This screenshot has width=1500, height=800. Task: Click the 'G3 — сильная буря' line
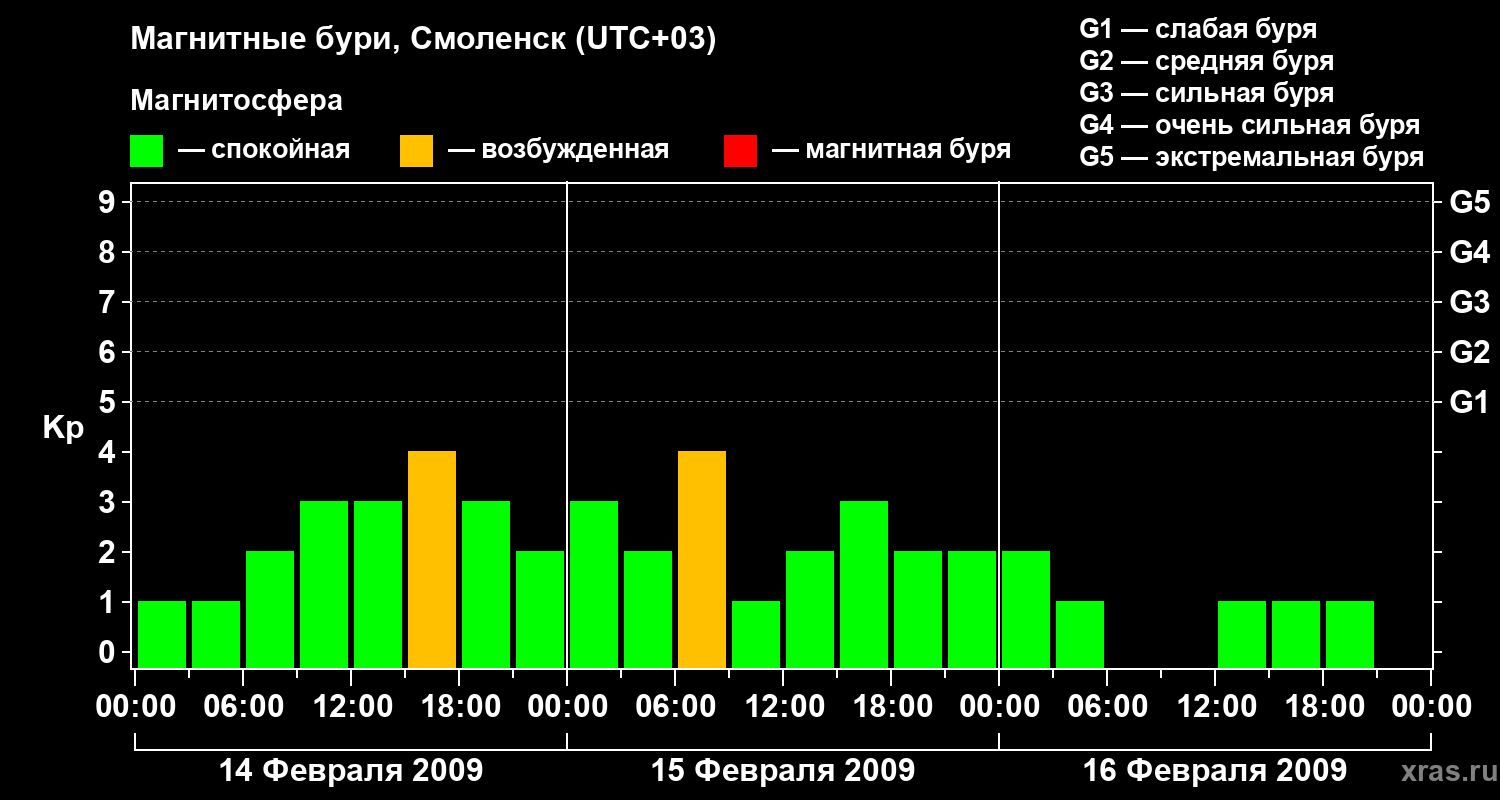[1206, 93]
